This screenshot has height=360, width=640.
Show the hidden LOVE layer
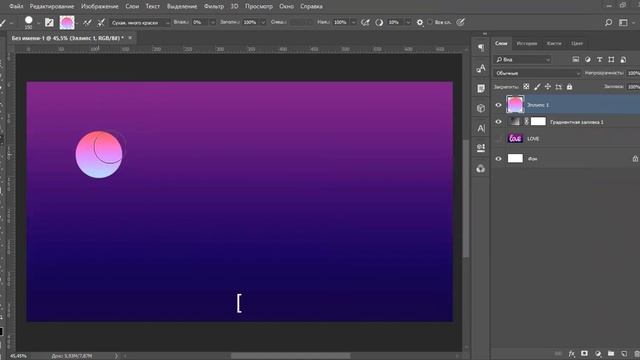498,139
